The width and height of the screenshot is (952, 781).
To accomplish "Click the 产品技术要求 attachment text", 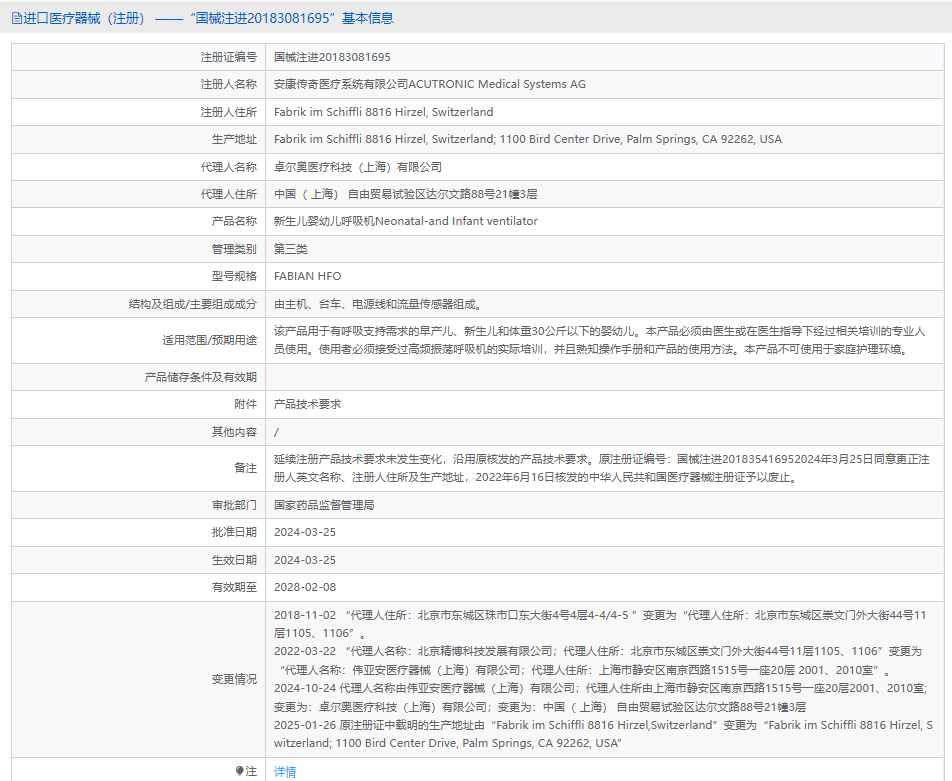I will tap(307, 404).
